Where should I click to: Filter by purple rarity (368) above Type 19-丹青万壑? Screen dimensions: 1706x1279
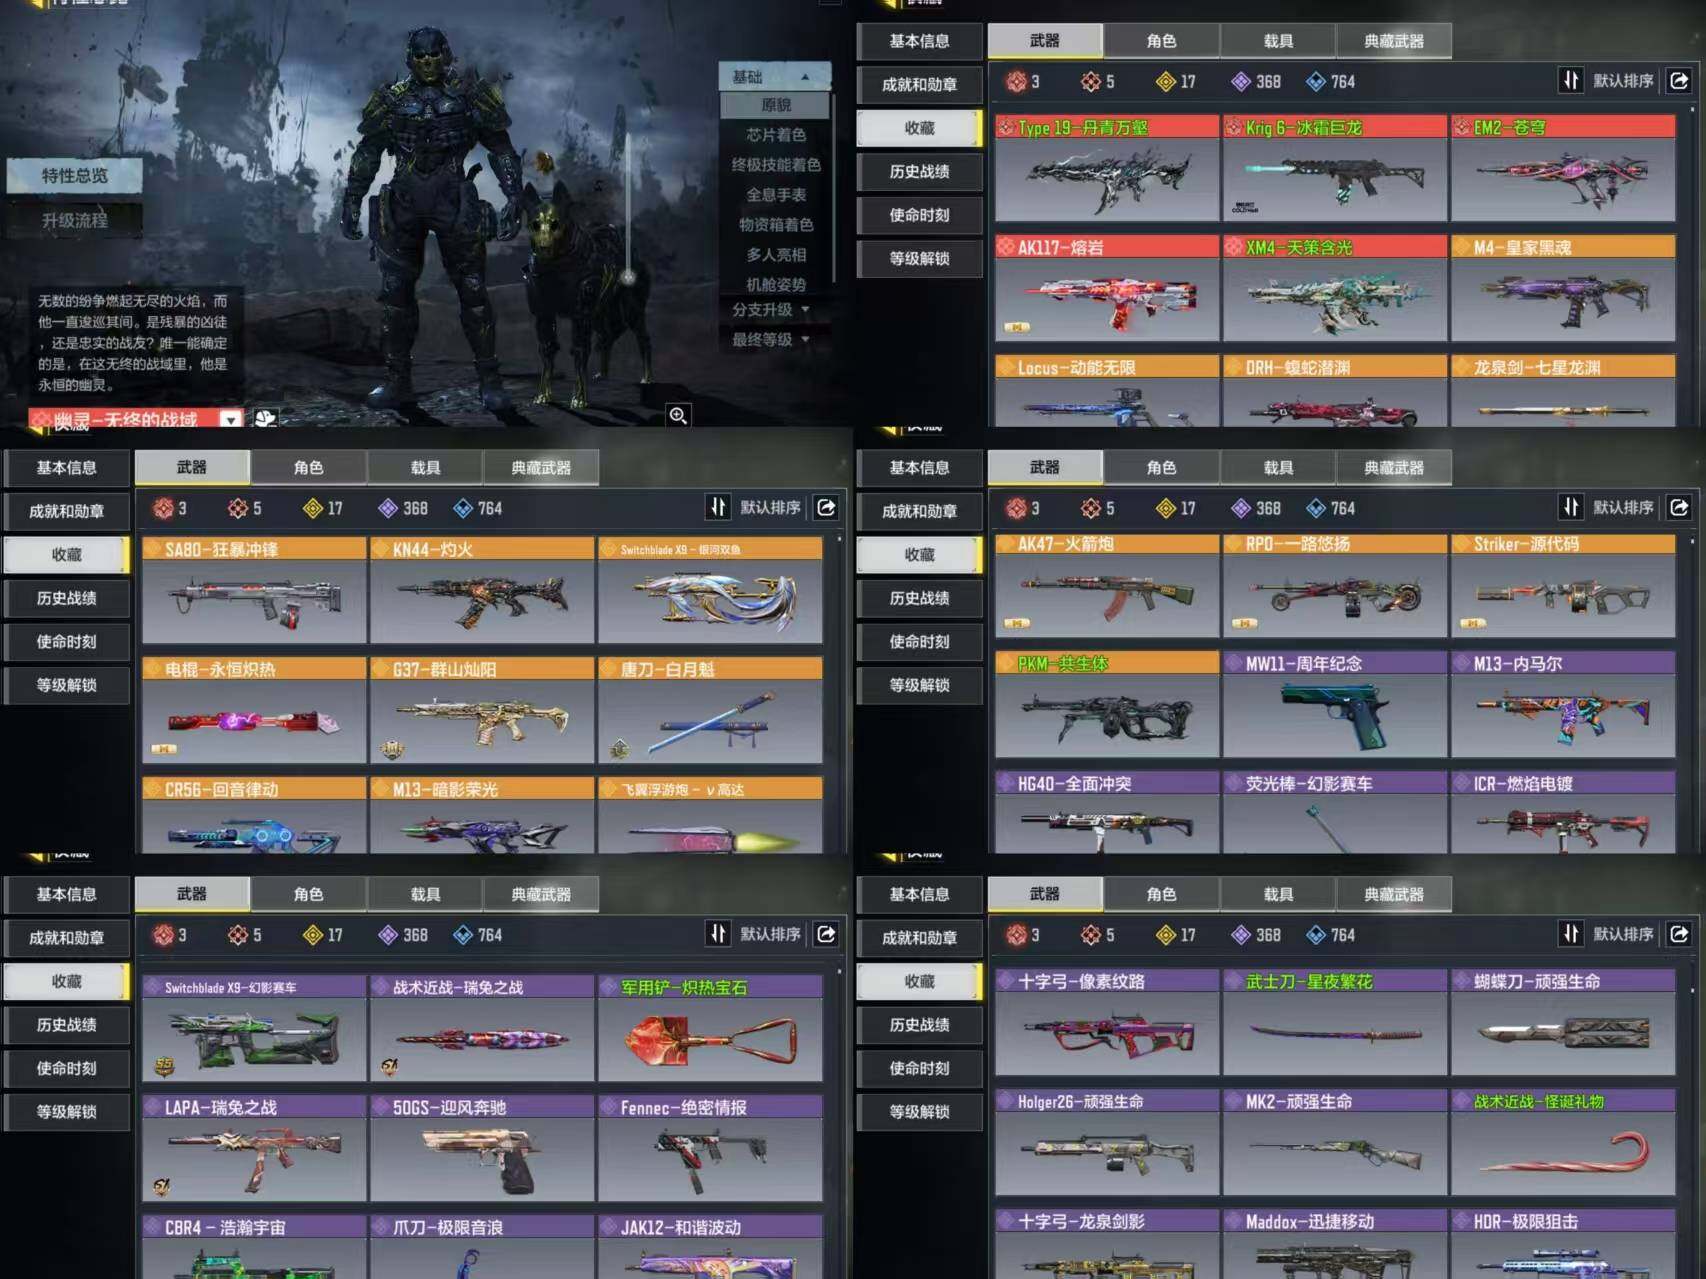coord(1256,82)
